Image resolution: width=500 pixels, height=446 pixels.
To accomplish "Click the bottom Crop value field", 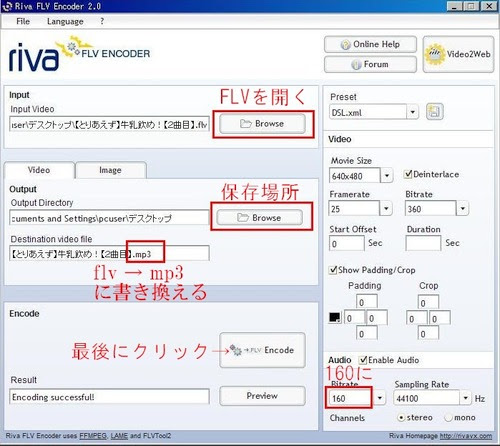I will (428, 333).
